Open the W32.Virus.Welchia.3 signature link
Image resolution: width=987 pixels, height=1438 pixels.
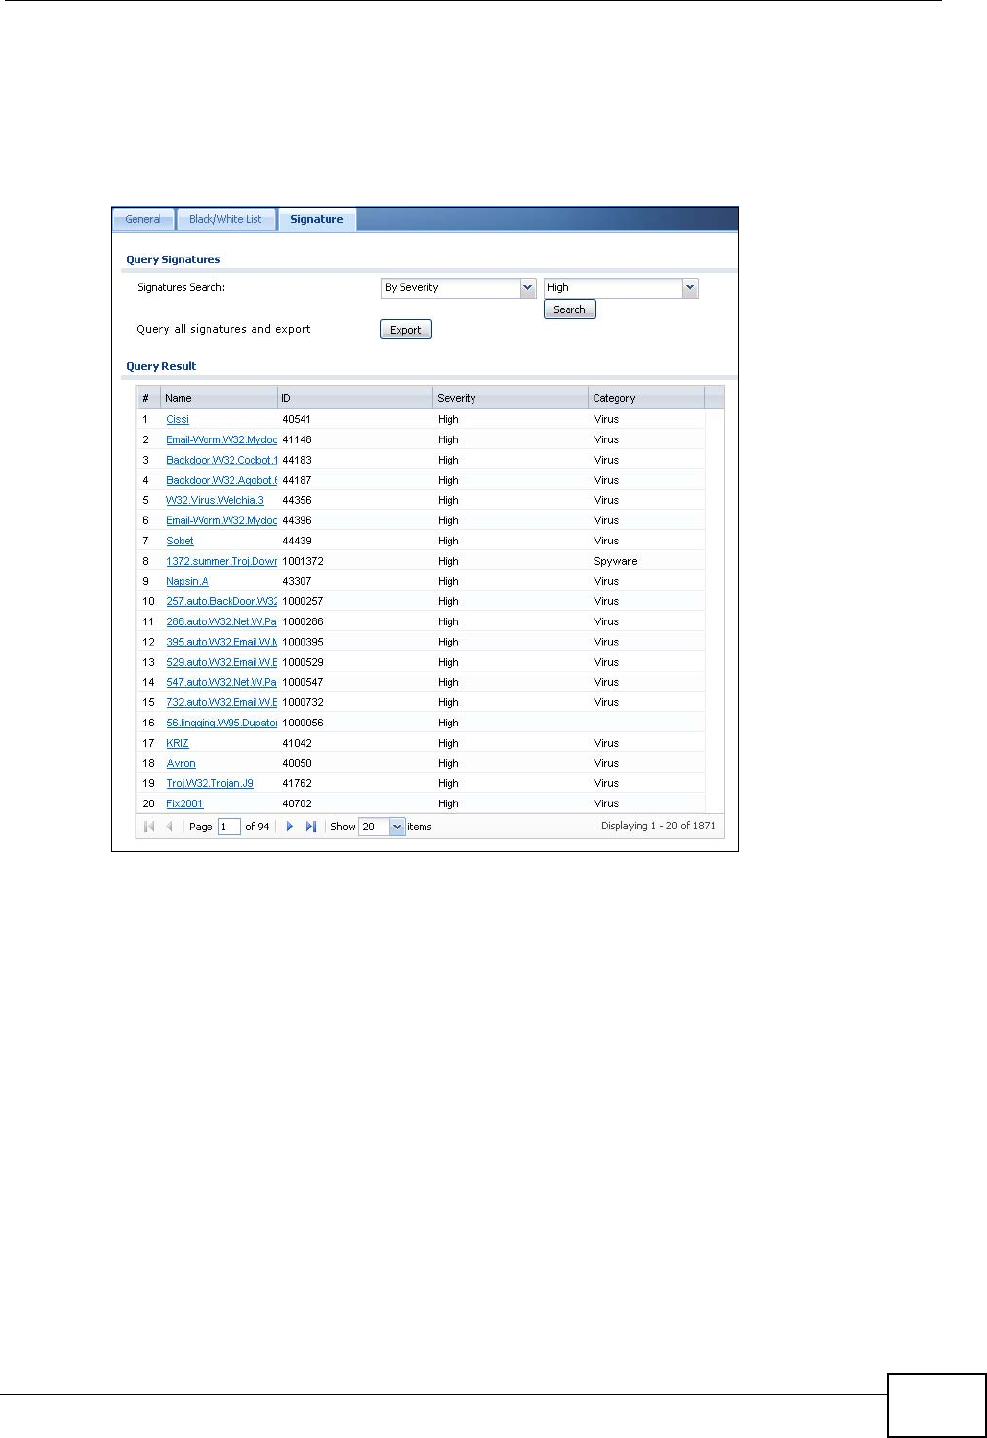tap(215, 500)
